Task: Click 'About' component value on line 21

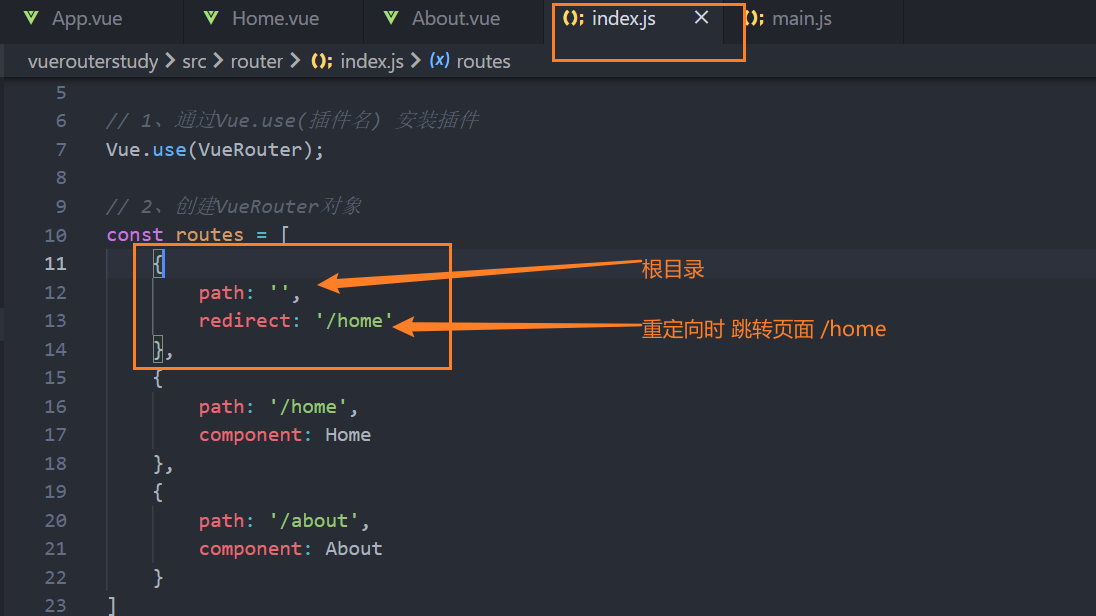Action: [x=353, y=549]
